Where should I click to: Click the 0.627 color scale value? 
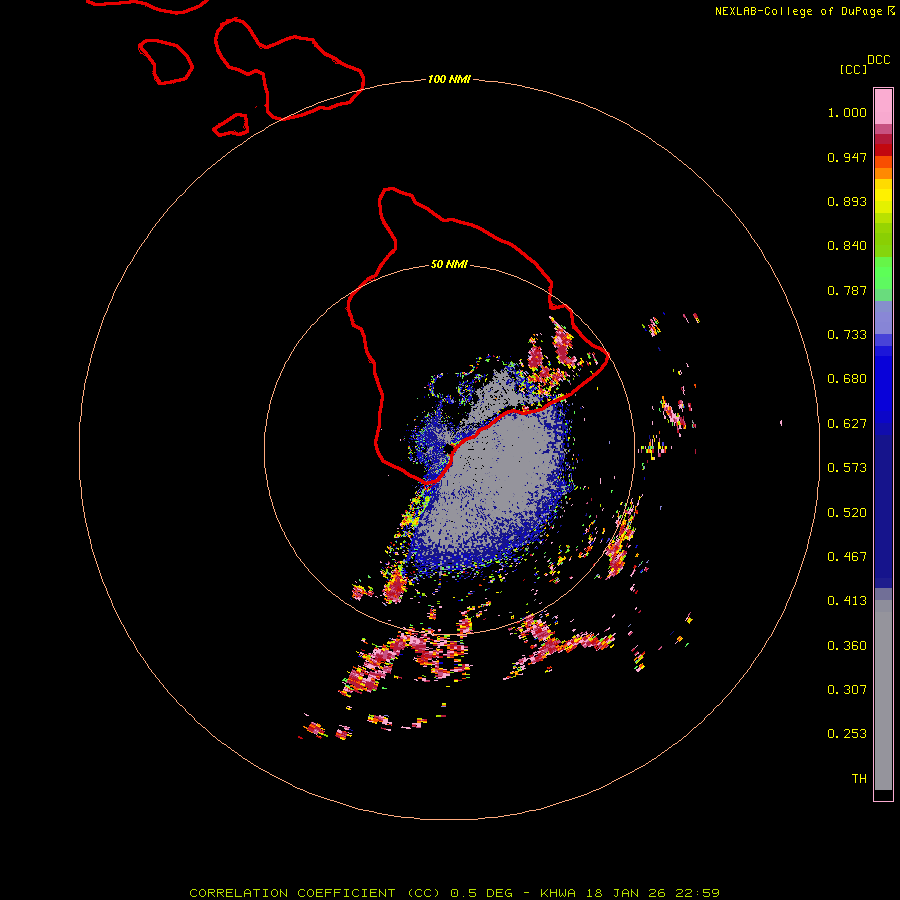coord(847,424)
